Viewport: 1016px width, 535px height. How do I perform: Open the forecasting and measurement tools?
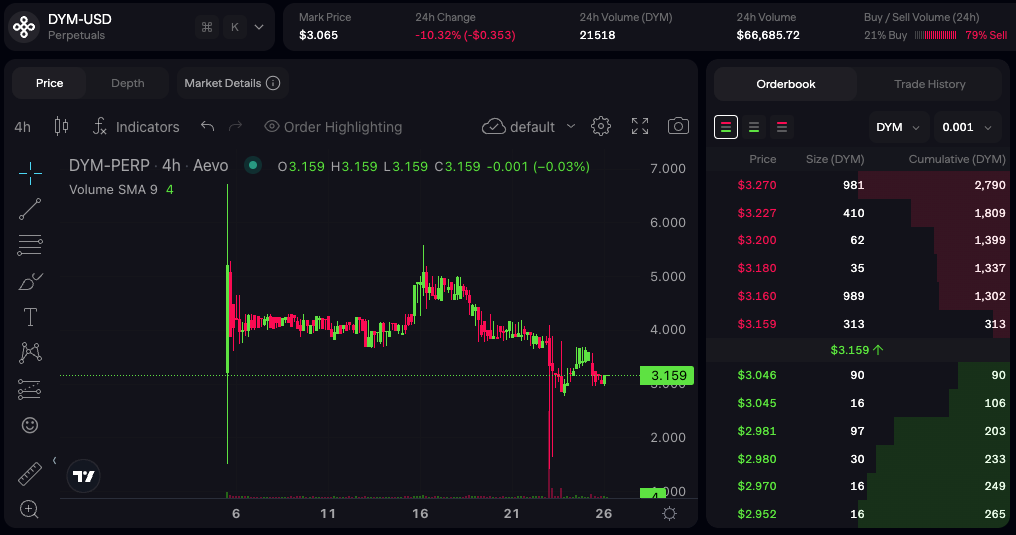(30, 389)
